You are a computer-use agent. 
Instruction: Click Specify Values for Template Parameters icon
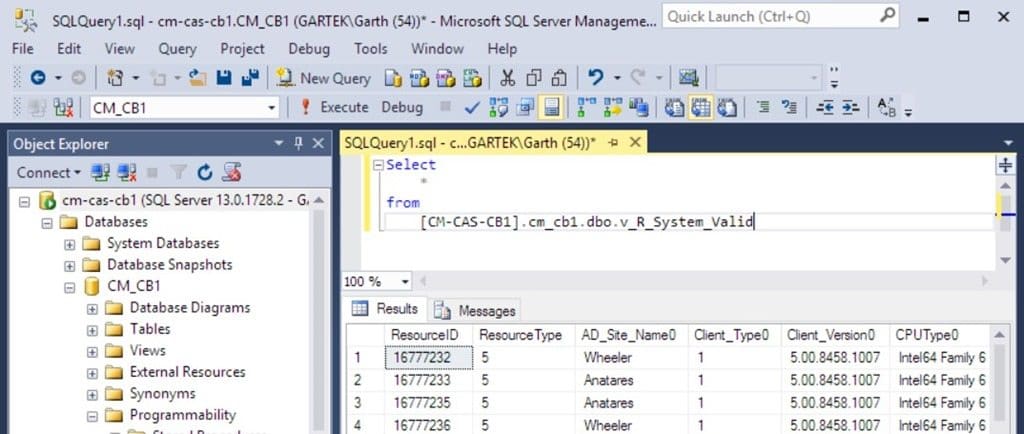pos(886,108)
